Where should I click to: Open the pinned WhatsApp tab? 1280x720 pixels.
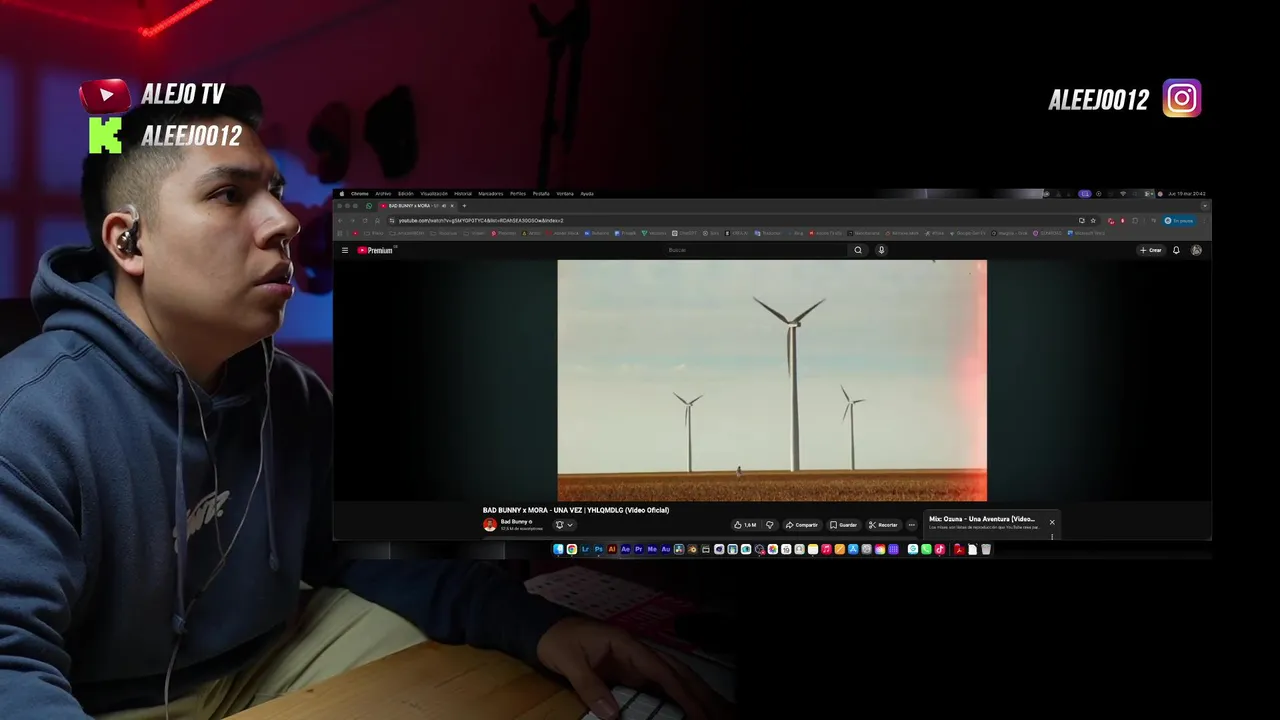pyautogui.click(x=369, y=206)
